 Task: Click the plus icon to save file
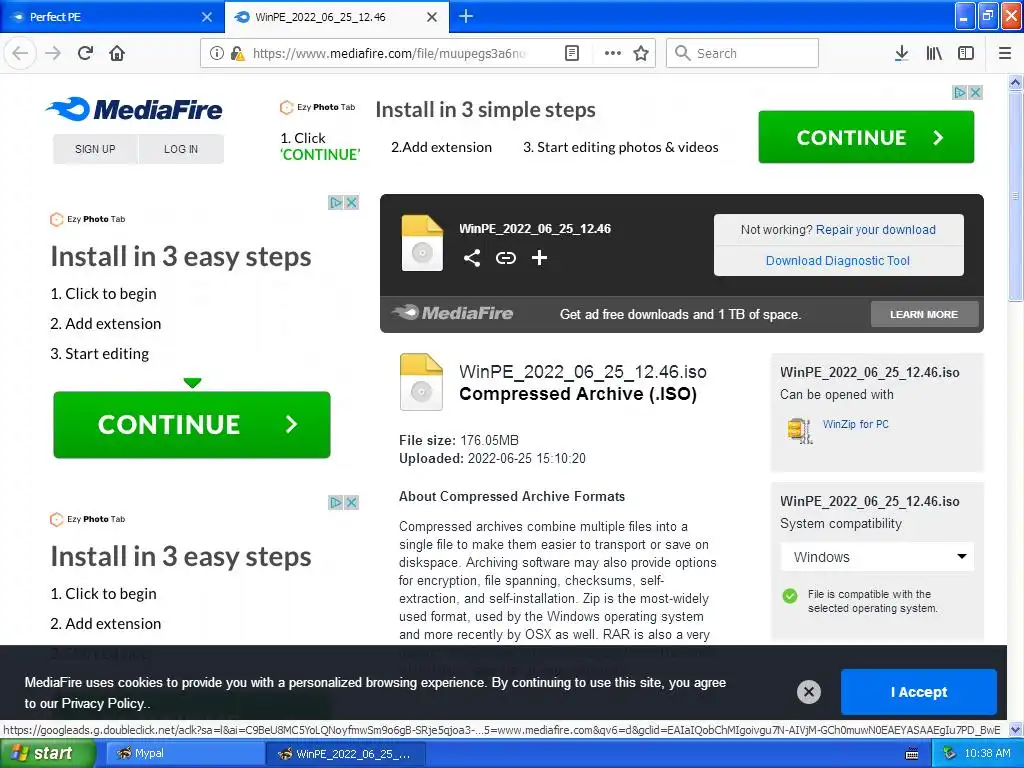[539, 258]
